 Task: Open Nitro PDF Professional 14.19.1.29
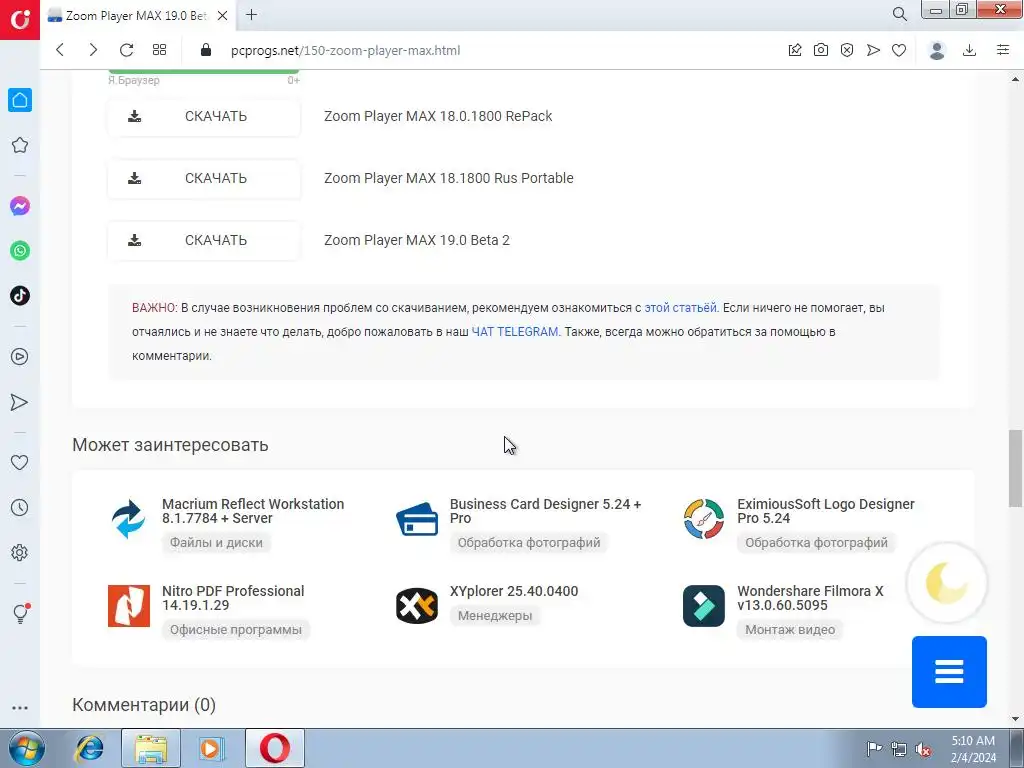(x=233, y=598)
